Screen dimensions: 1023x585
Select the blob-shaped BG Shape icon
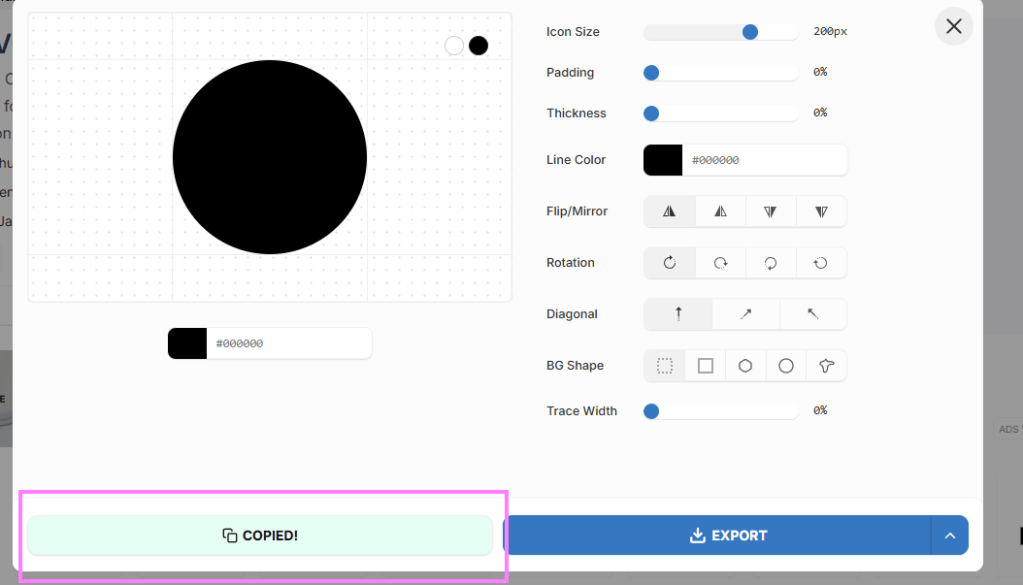click(x=826, y=366)
